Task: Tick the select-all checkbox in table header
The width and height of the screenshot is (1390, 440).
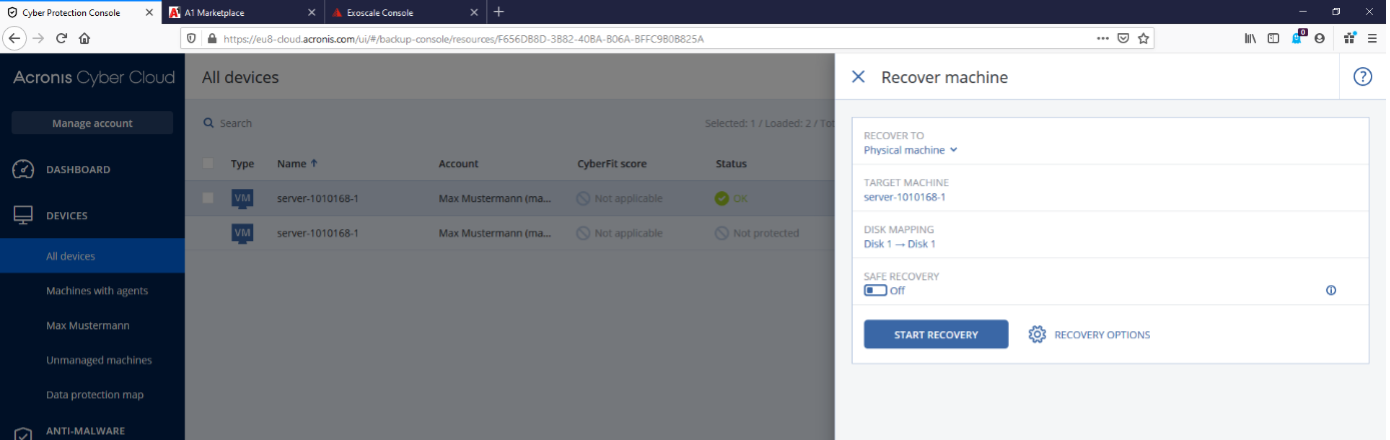Action: click(208, 163)
